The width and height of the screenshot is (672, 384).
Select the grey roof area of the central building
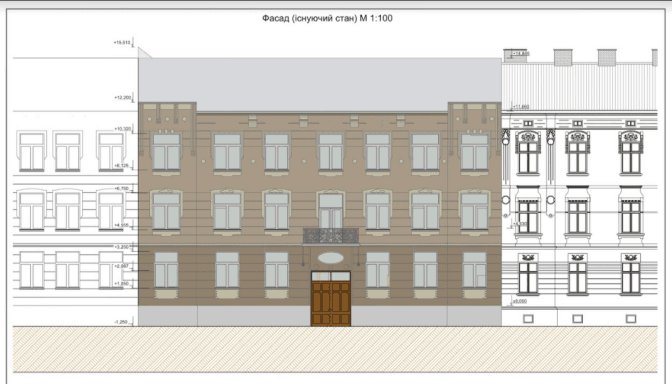(320, 84)
